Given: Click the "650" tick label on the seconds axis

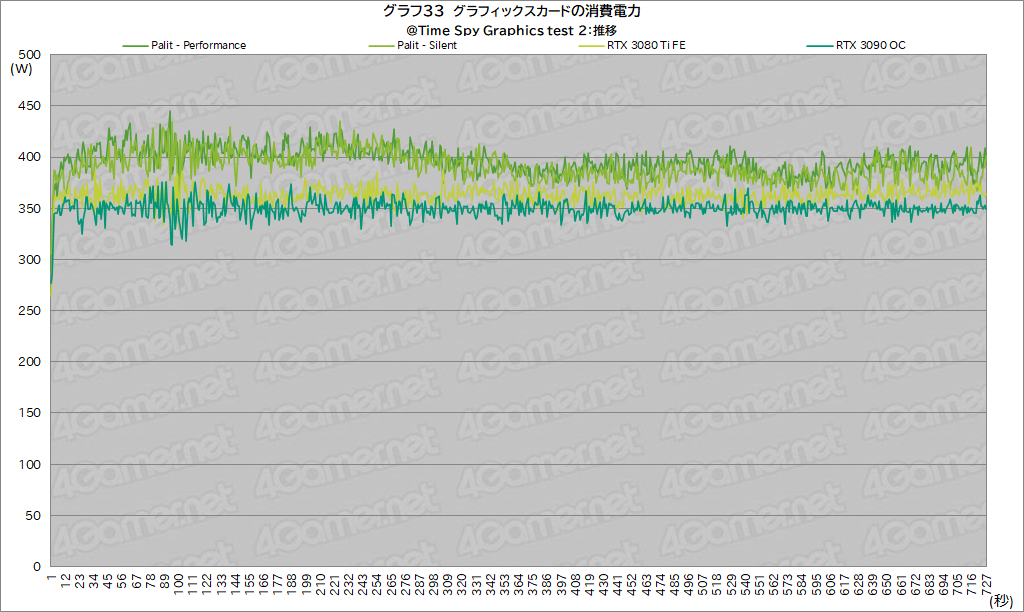Looking at the screenshot, I should click(x=887, y=583).
